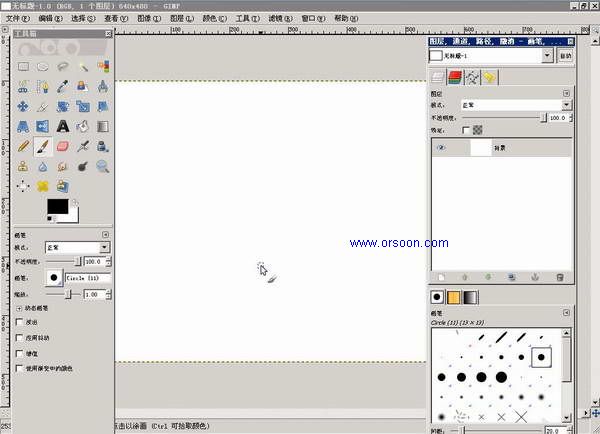The image size is (600, 434).
Task: Select the Foreground Select tool
Action: [43, 86]
